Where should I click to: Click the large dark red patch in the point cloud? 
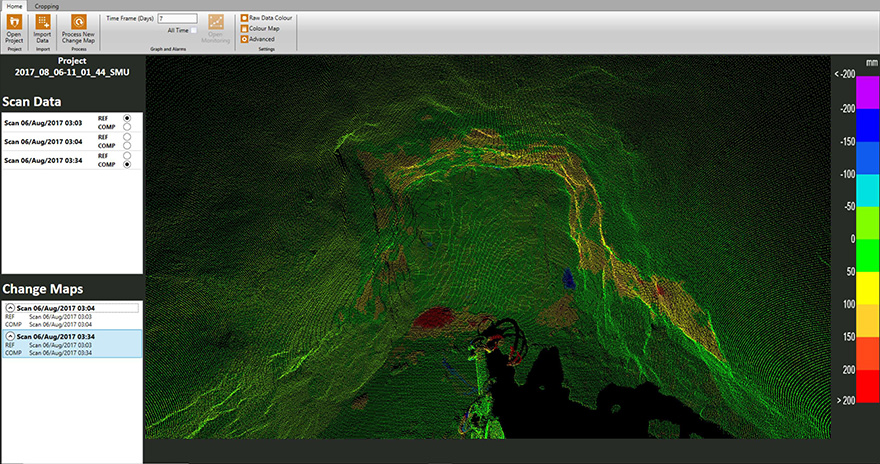[435, 318]
